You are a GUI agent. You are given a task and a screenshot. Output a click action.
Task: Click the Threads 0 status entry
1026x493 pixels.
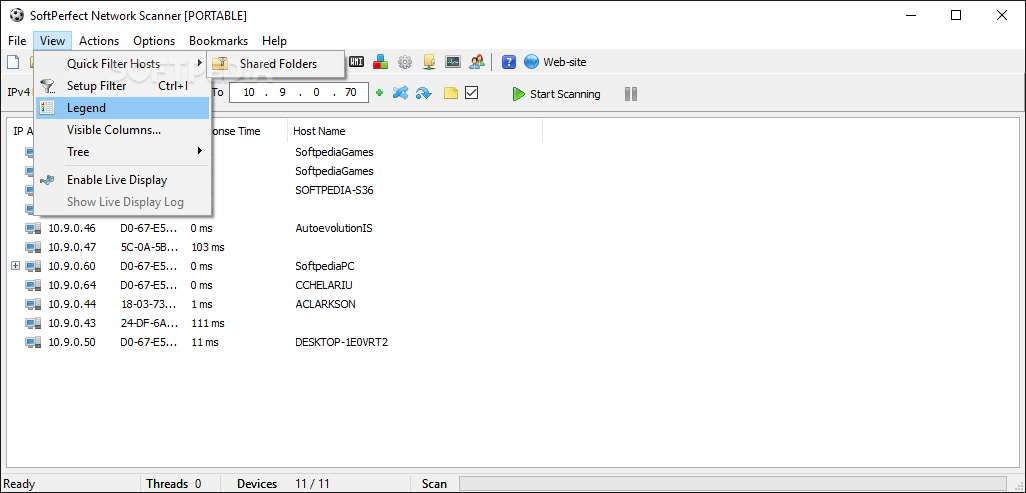173,484
